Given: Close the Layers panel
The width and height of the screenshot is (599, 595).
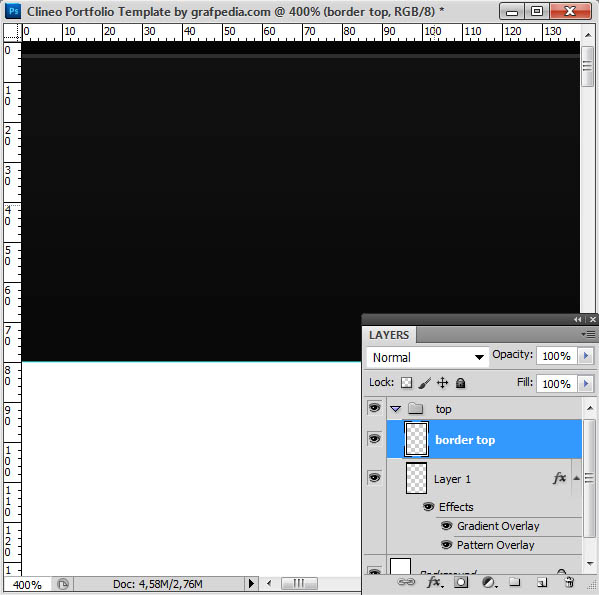Looking at the screenshot, I should 593,320.
